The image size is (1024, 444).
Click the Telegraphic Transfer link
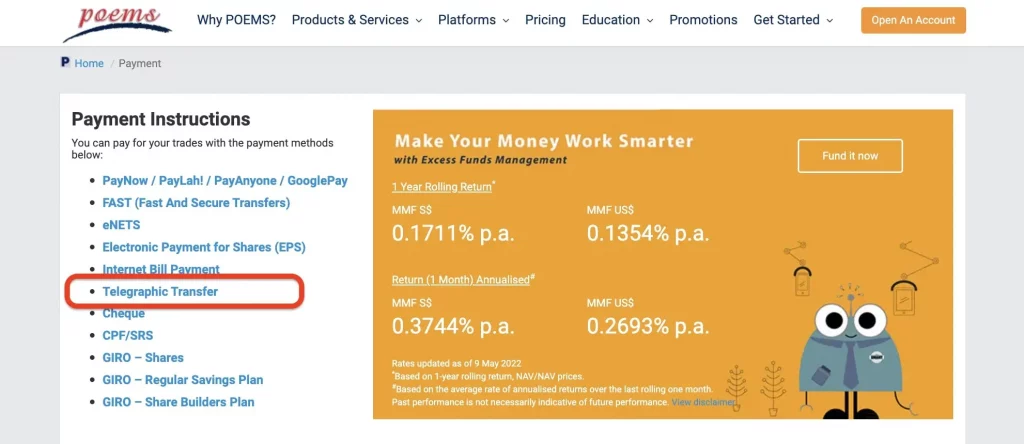tap(160, 292)
